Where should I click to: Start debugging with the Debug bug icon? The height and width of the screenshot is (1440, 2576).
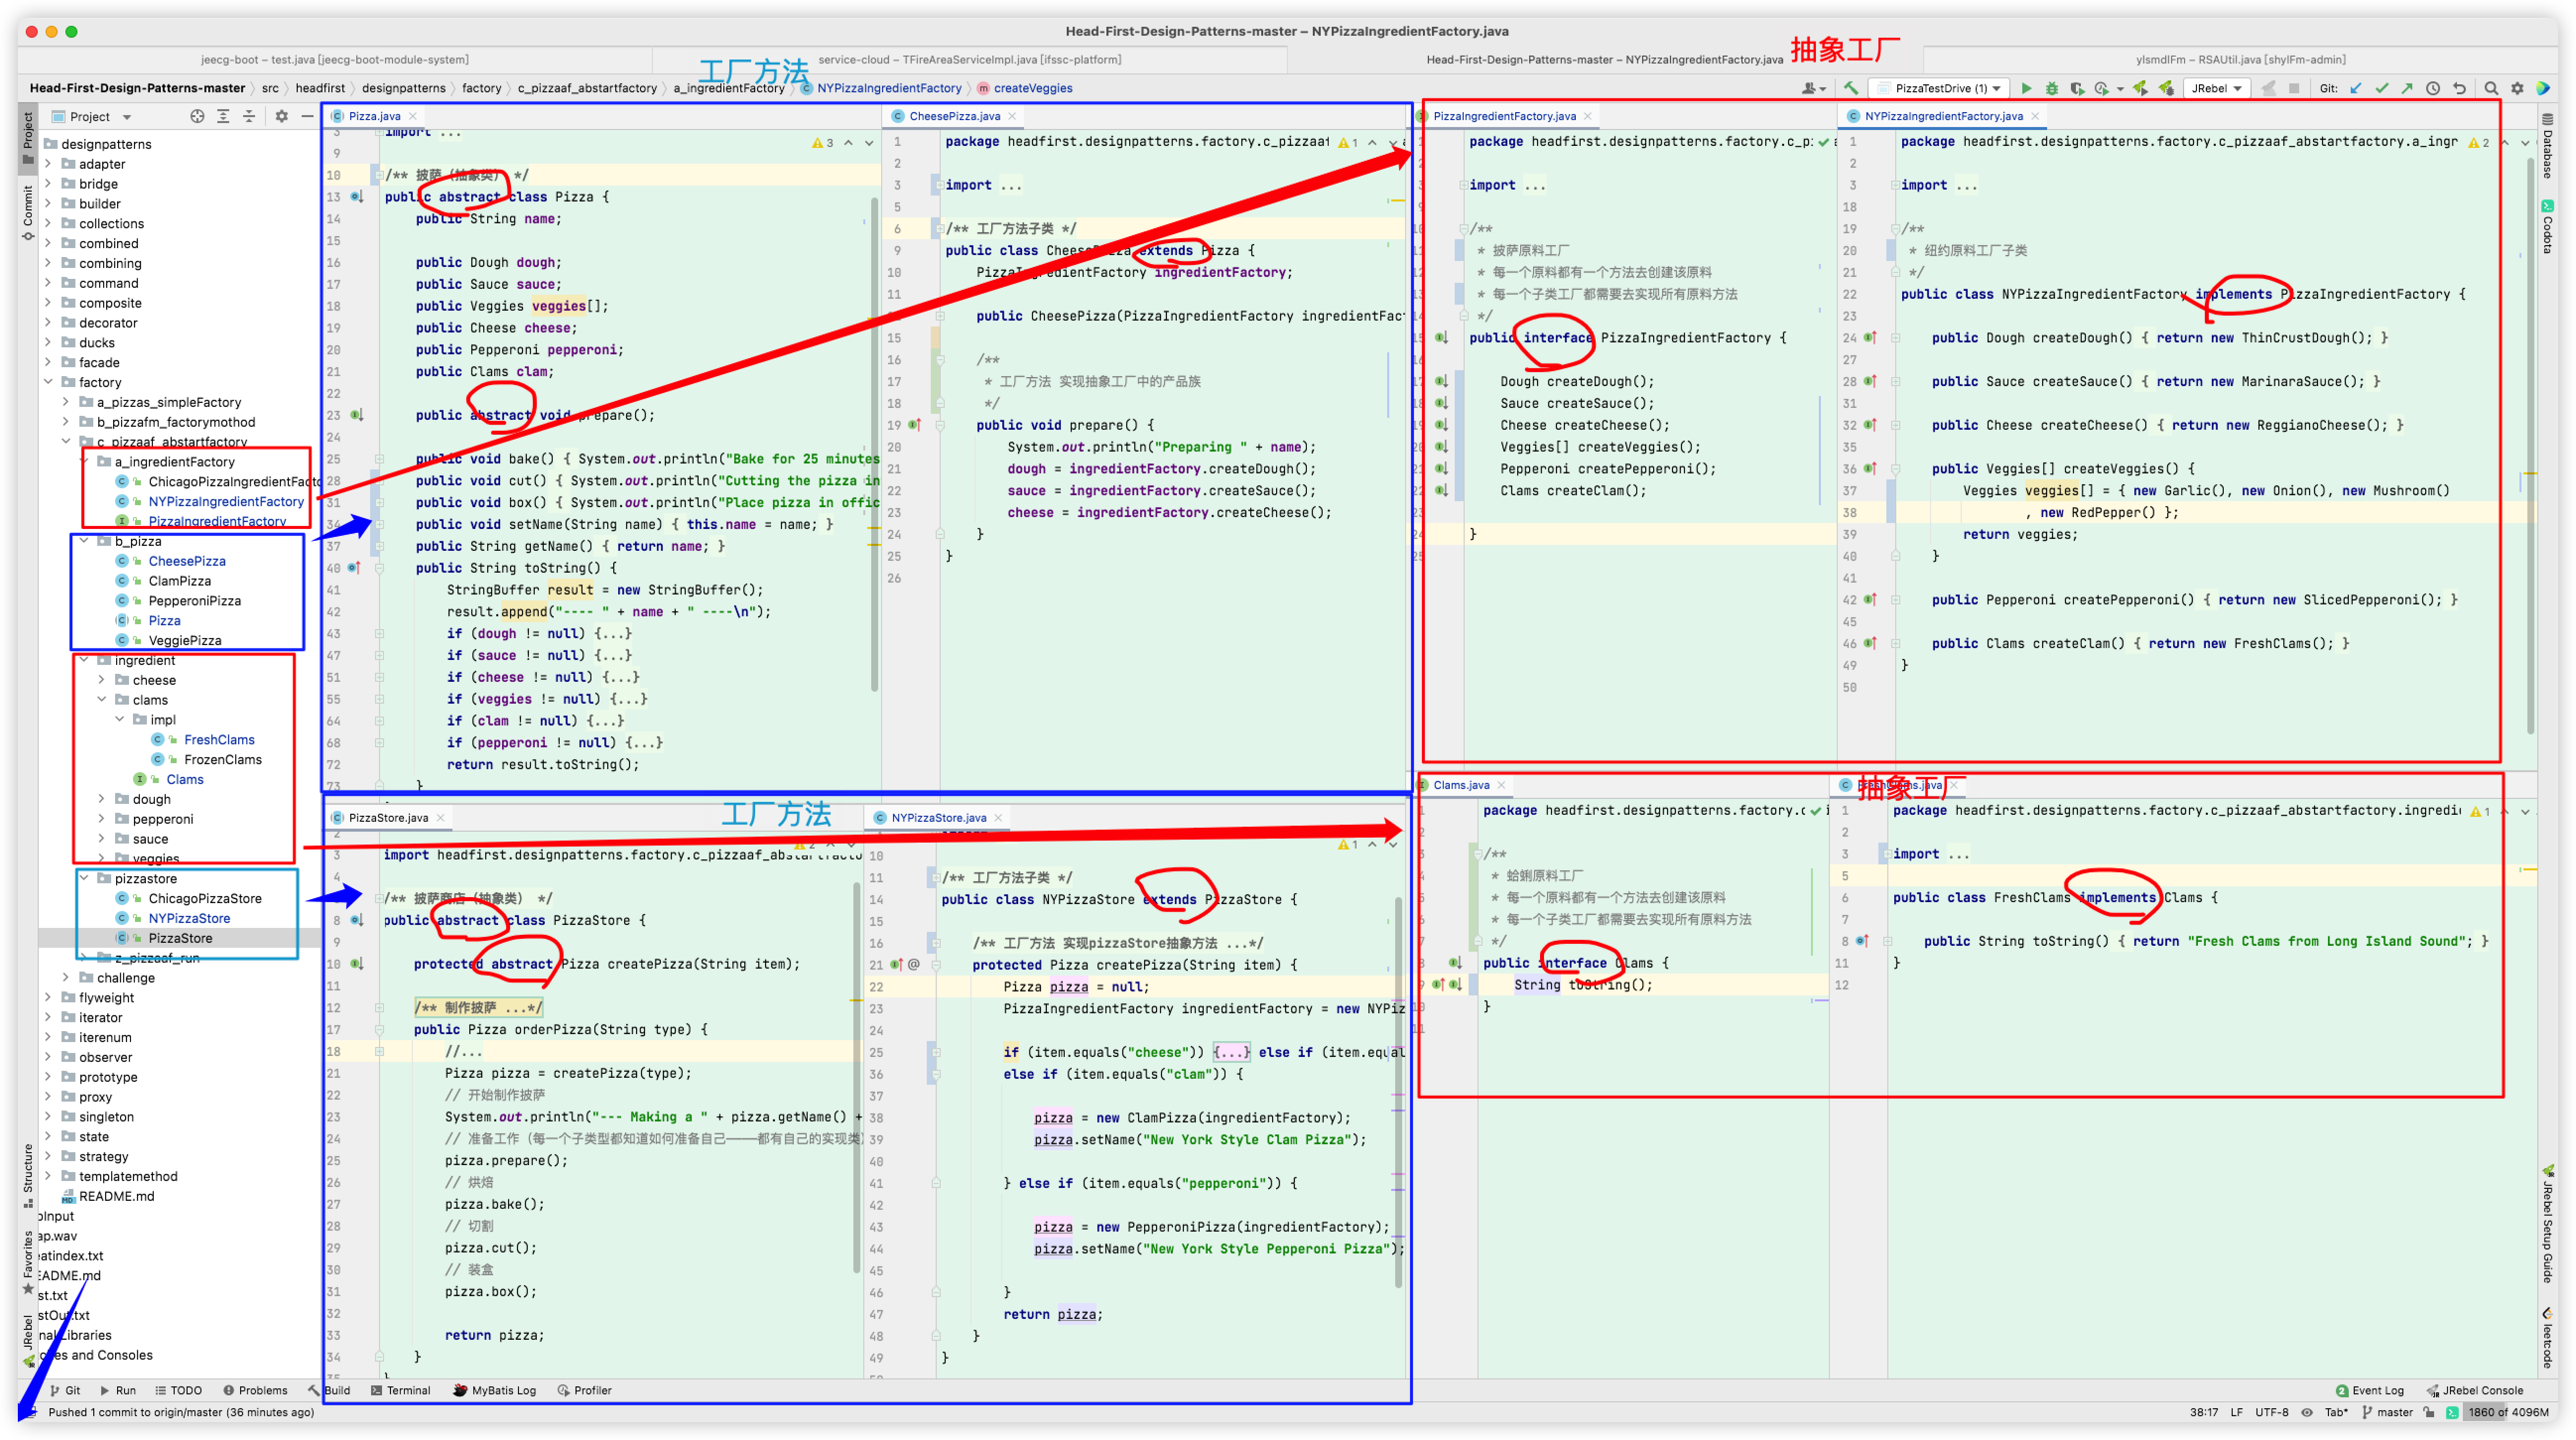click(x=2051, y=88)
